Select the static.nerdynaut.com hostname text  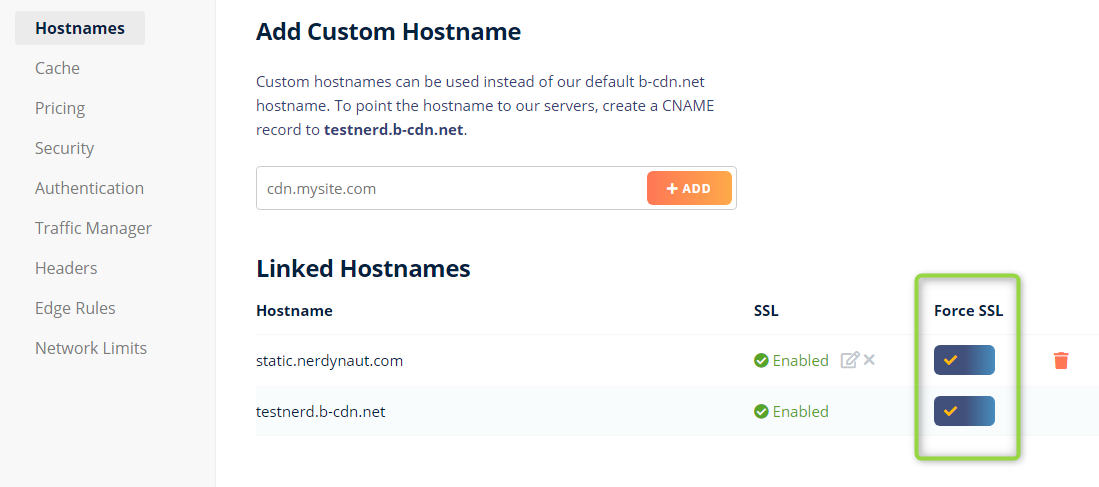point(329,361)
